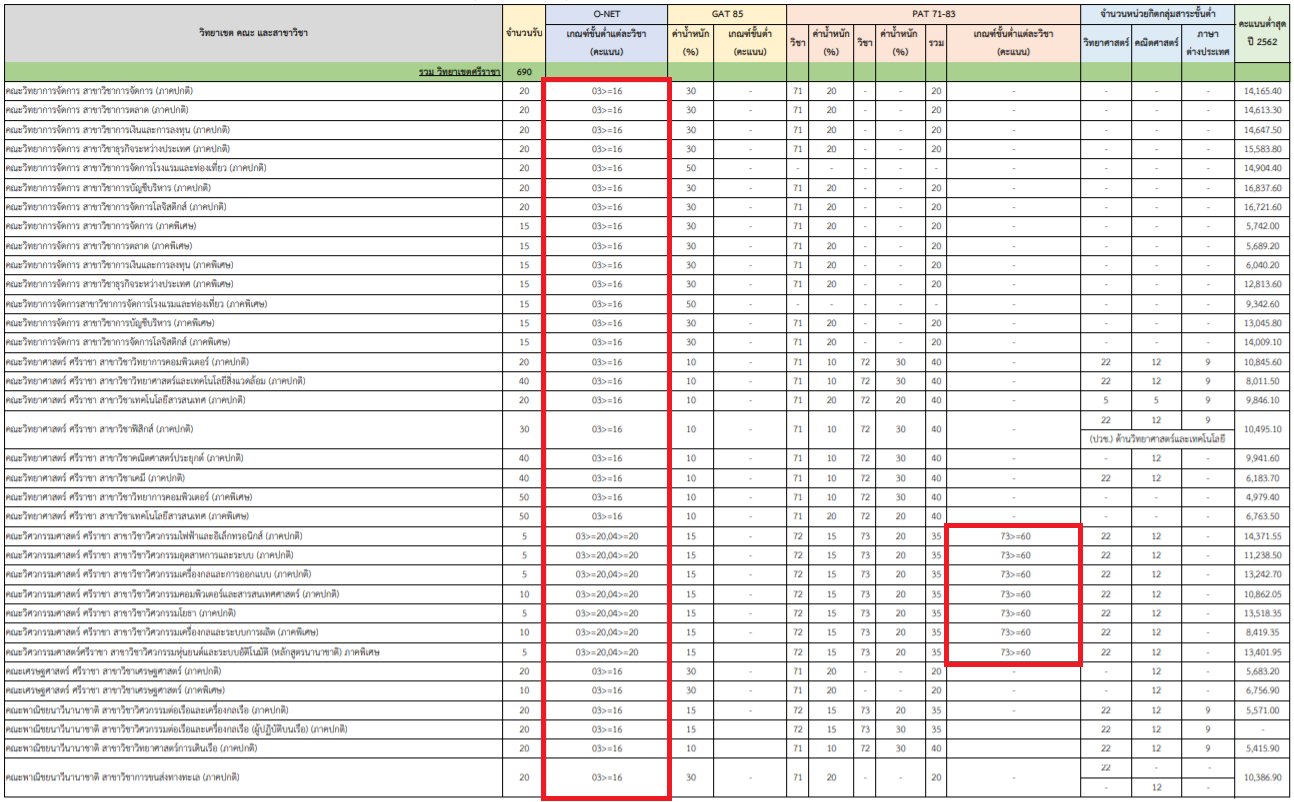
Task: Select the score cell "16,721.60"
Action: pyautogui.click(x=1262, y=207)
